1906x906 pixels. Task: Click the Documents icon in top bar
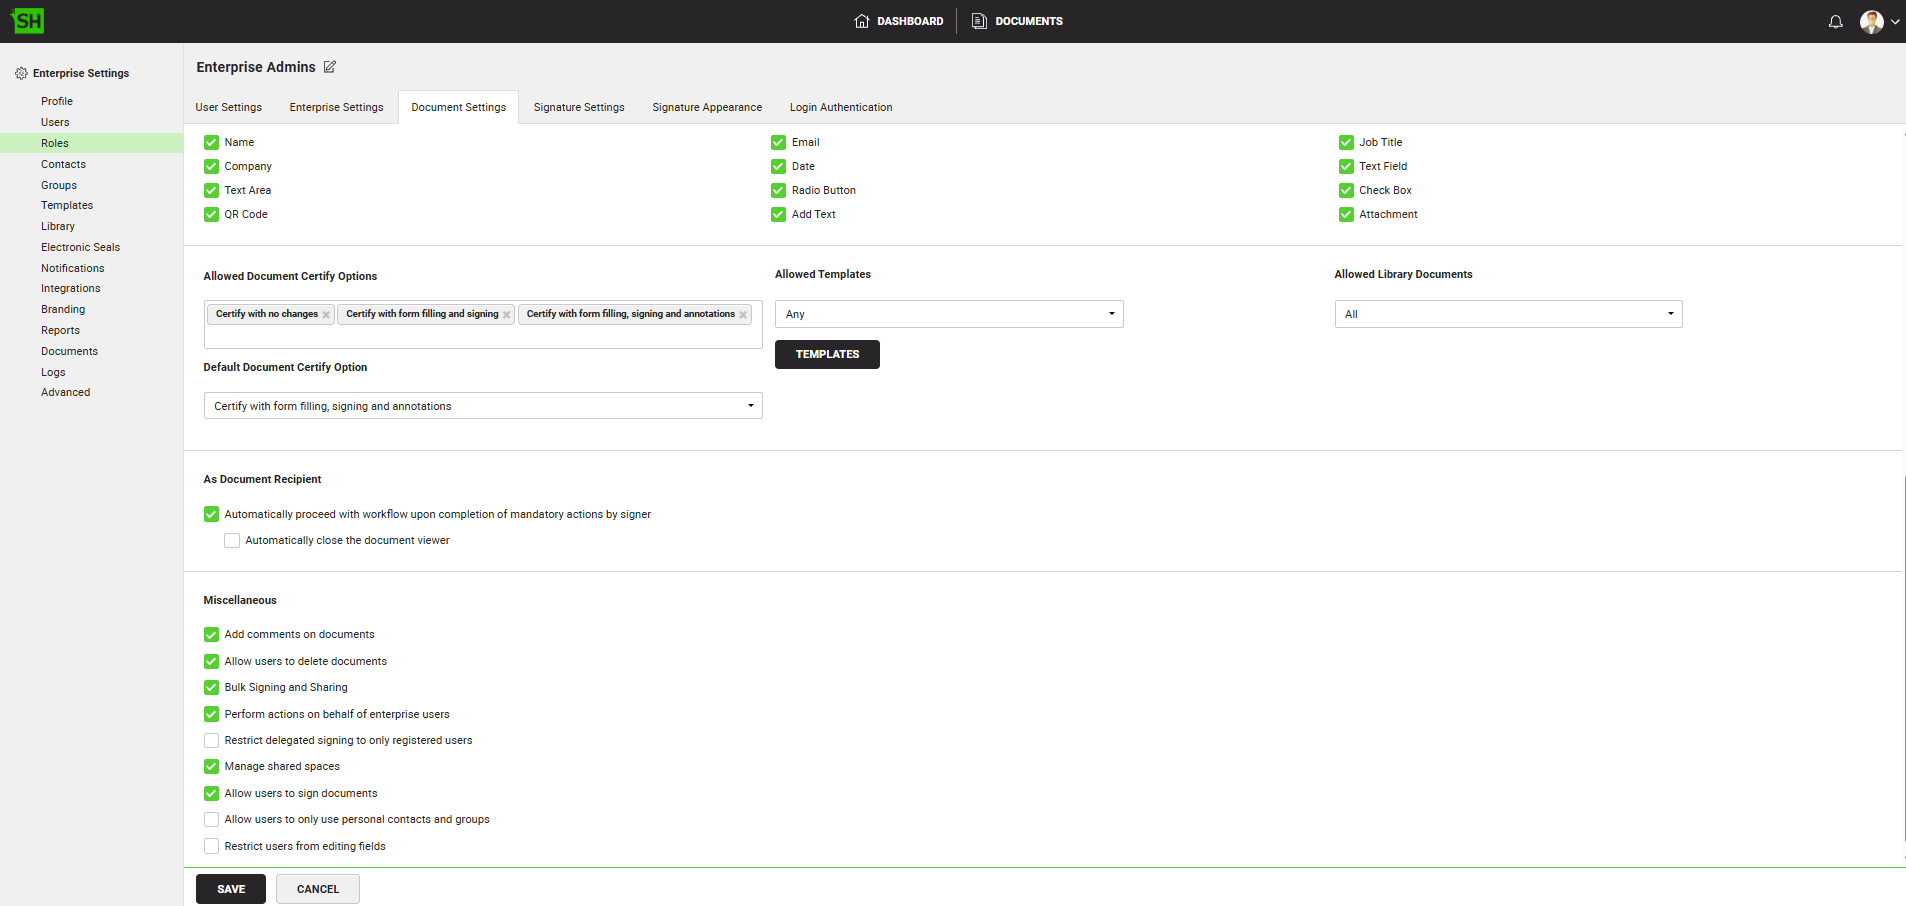click(979, 21)
